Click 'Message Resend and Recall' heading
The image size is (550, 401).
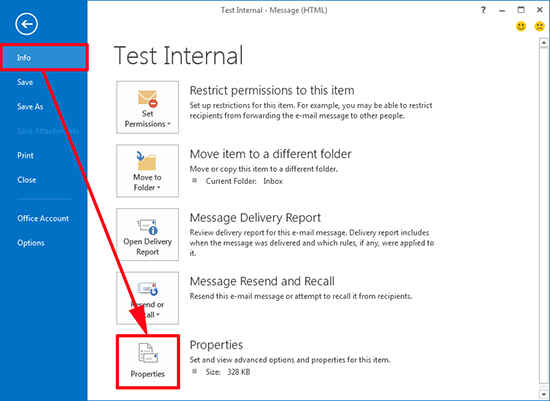coord(262,281)
